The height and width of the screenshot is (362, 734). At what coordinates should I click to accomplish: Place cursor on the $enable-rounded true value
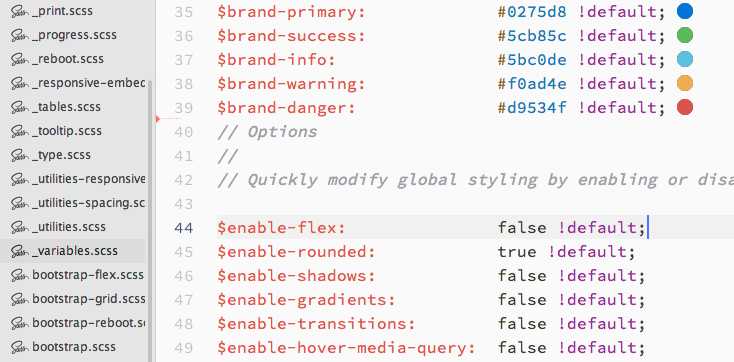(x=517, y=252)
